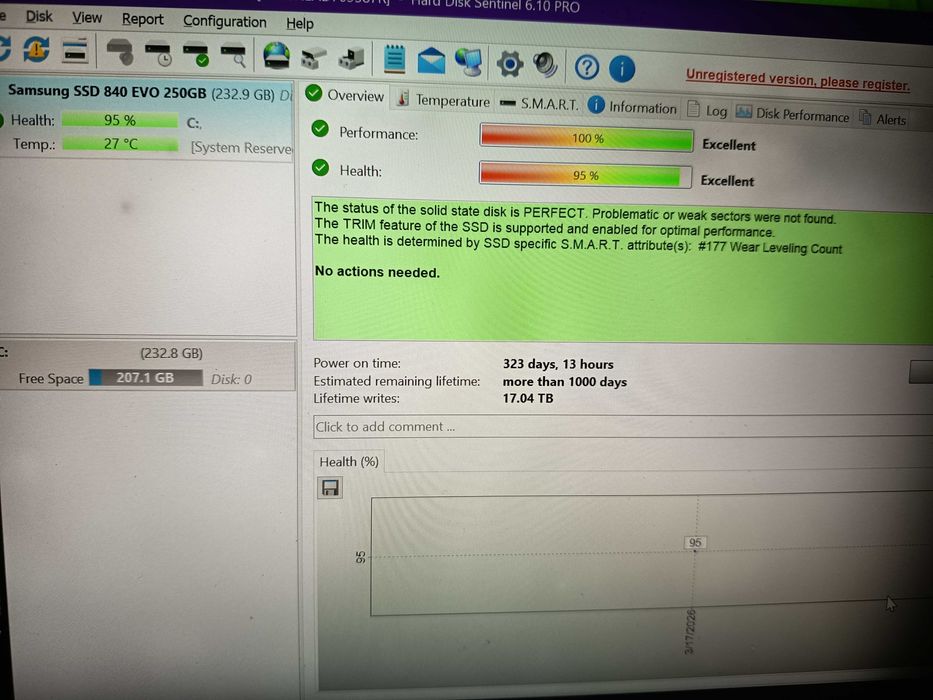Open the gear configuration icon
Viewport: 933px width, 700px height.
point(509,64)
